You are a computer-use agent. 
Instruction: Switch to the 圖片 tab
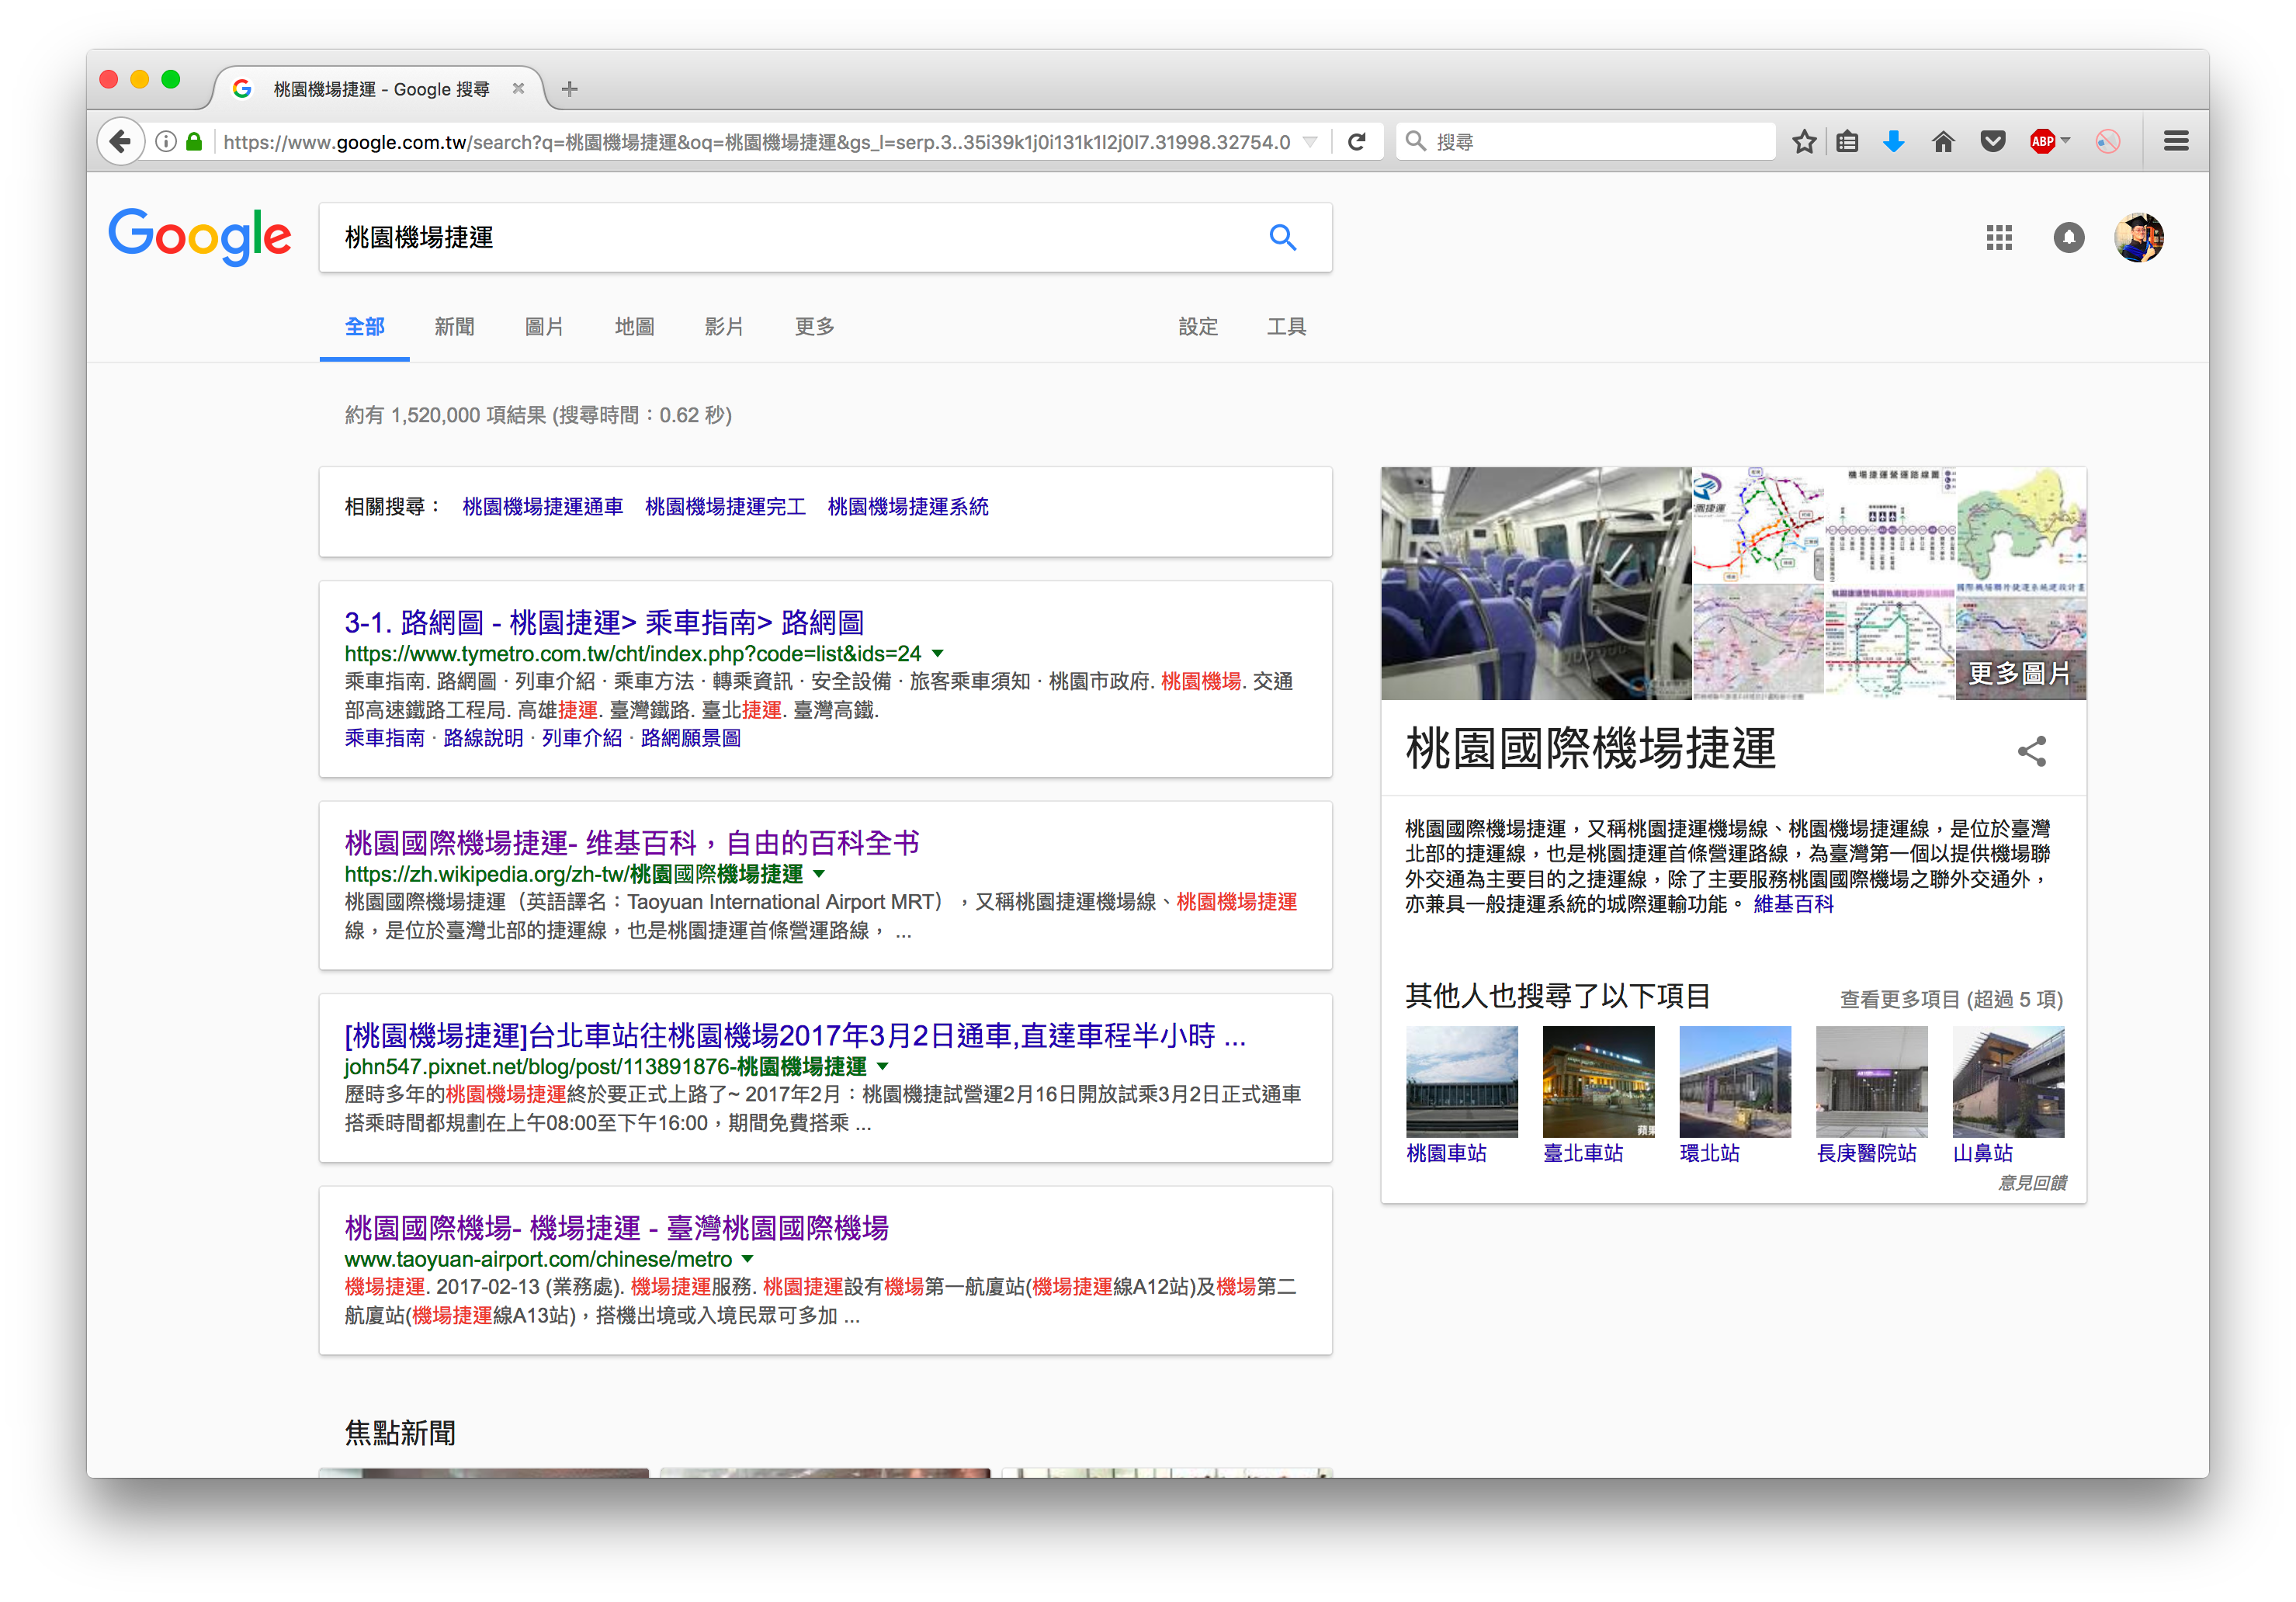[544, 327]
